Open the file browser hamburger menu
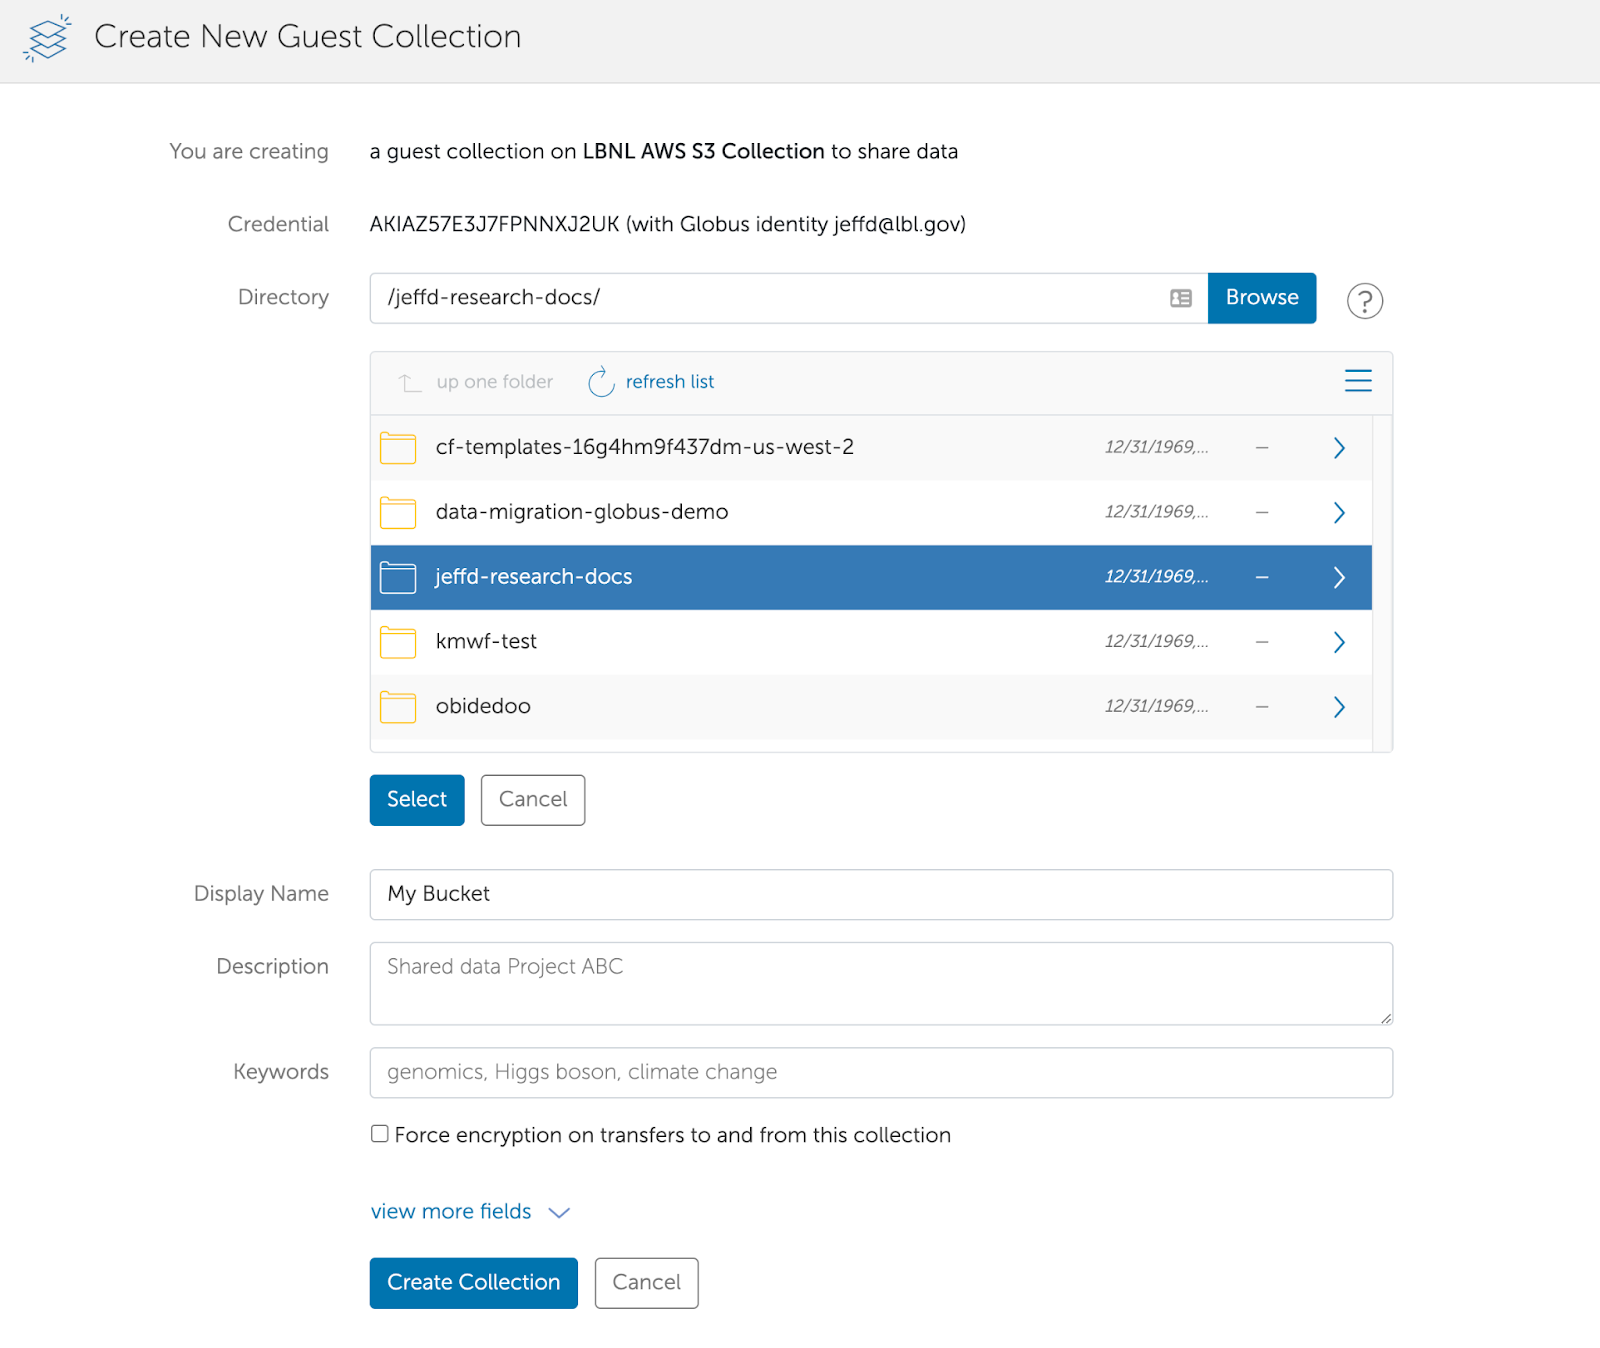The width and height of the screenshot is (1600, 1348). (1357, 381)
